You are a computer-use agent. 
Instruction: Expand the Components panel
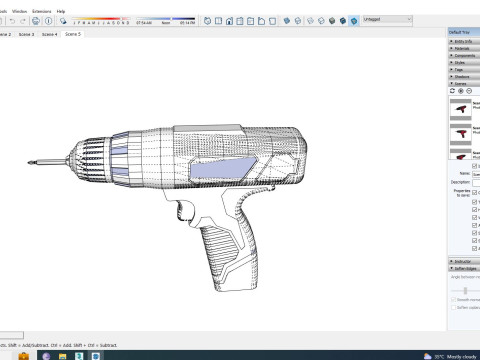[x=464, y=55]
